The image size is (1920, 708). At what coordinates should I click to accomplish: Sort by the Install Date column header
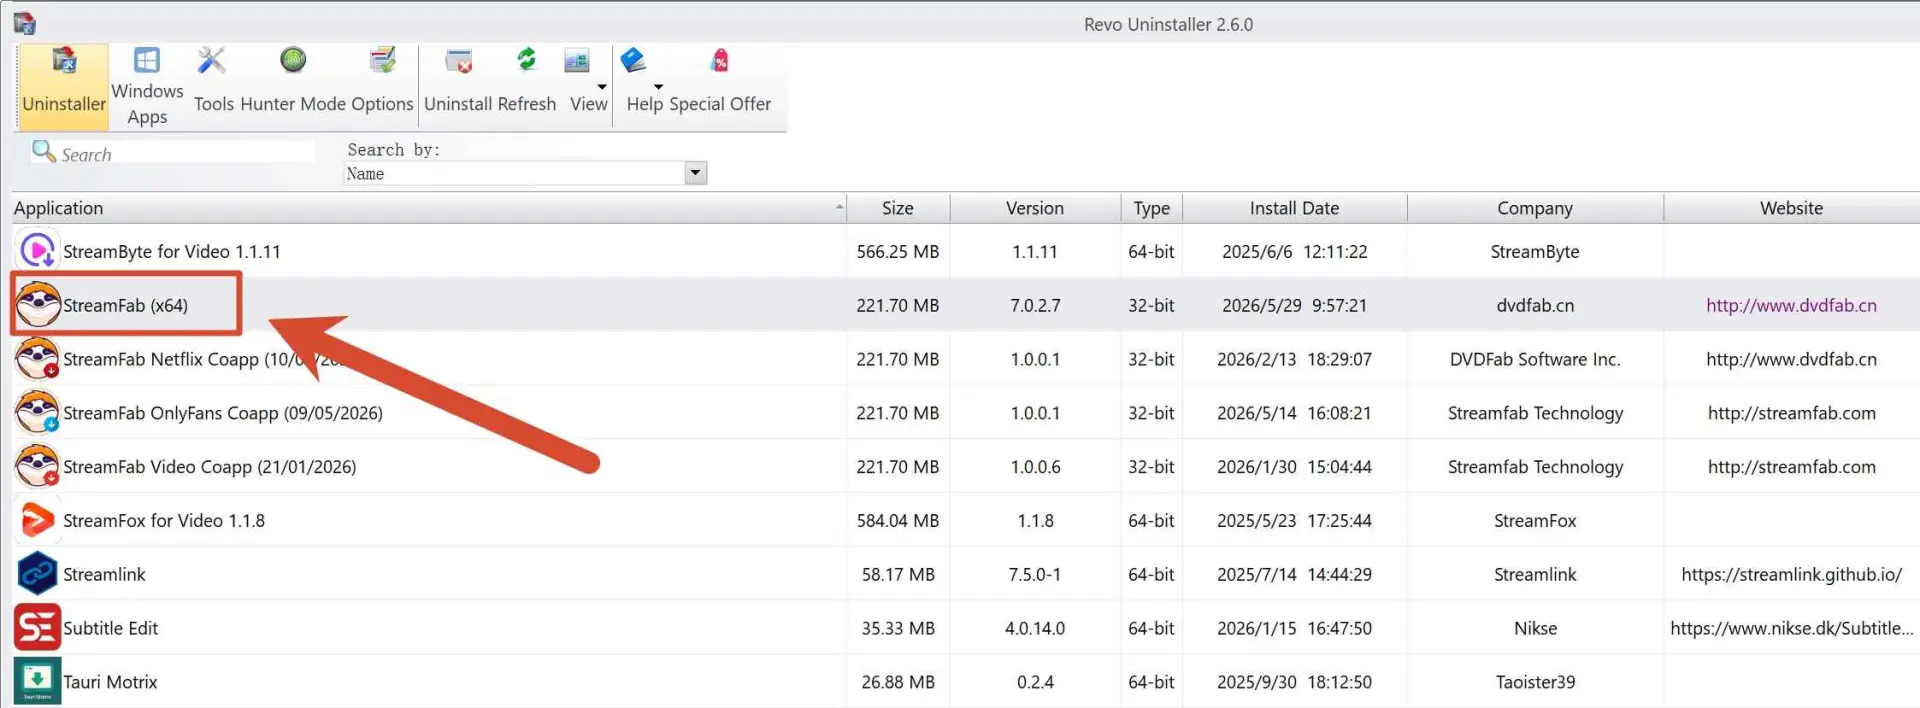[x=1294, y=208]
